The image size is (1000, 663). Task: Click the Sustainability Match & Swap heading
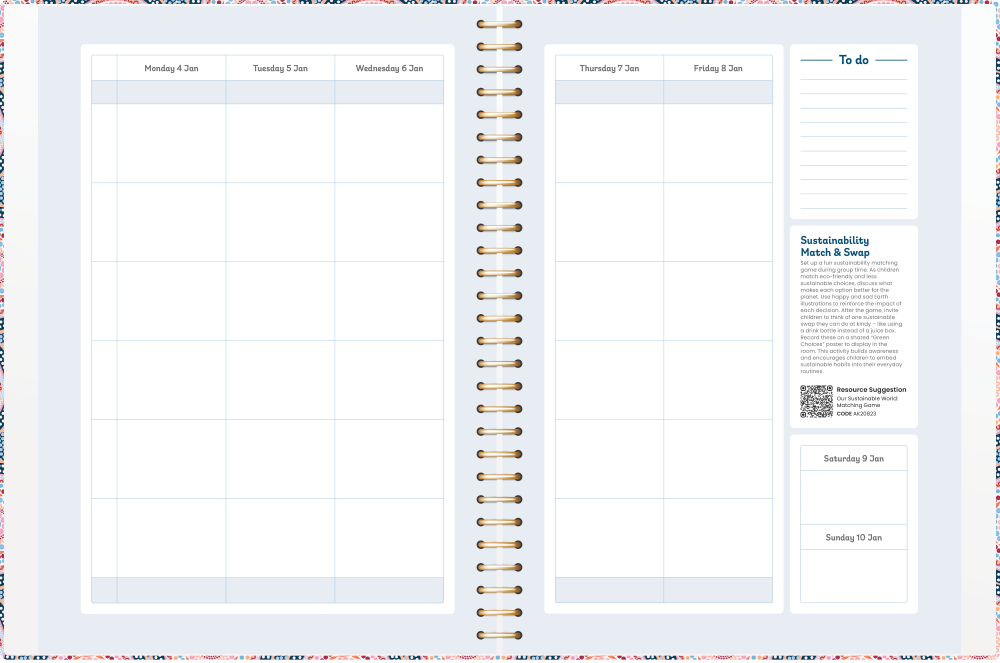pos(835,246)
